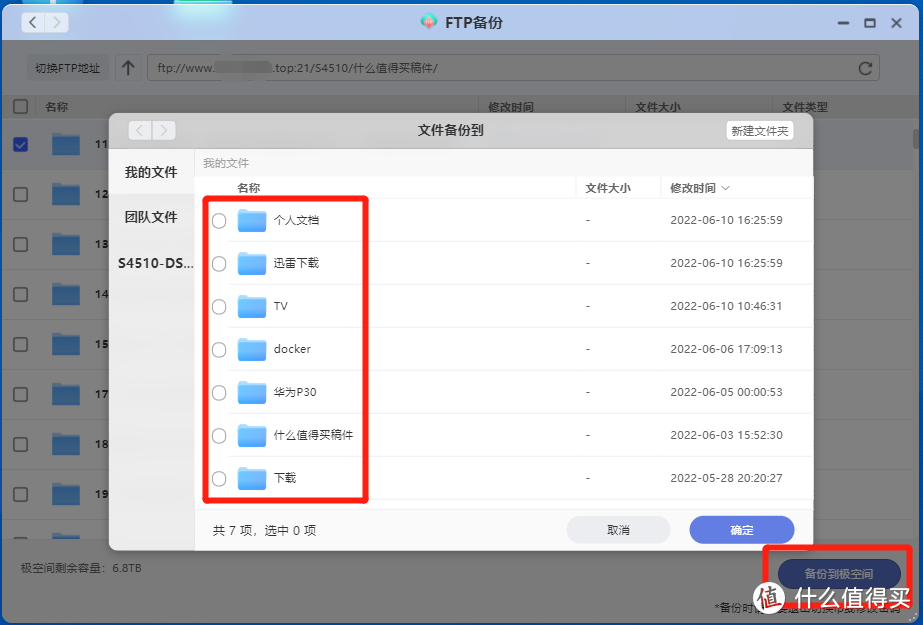Open the 华为P30 folder icon
Screen dimensions: 923x625
click(x=252, y=392)
